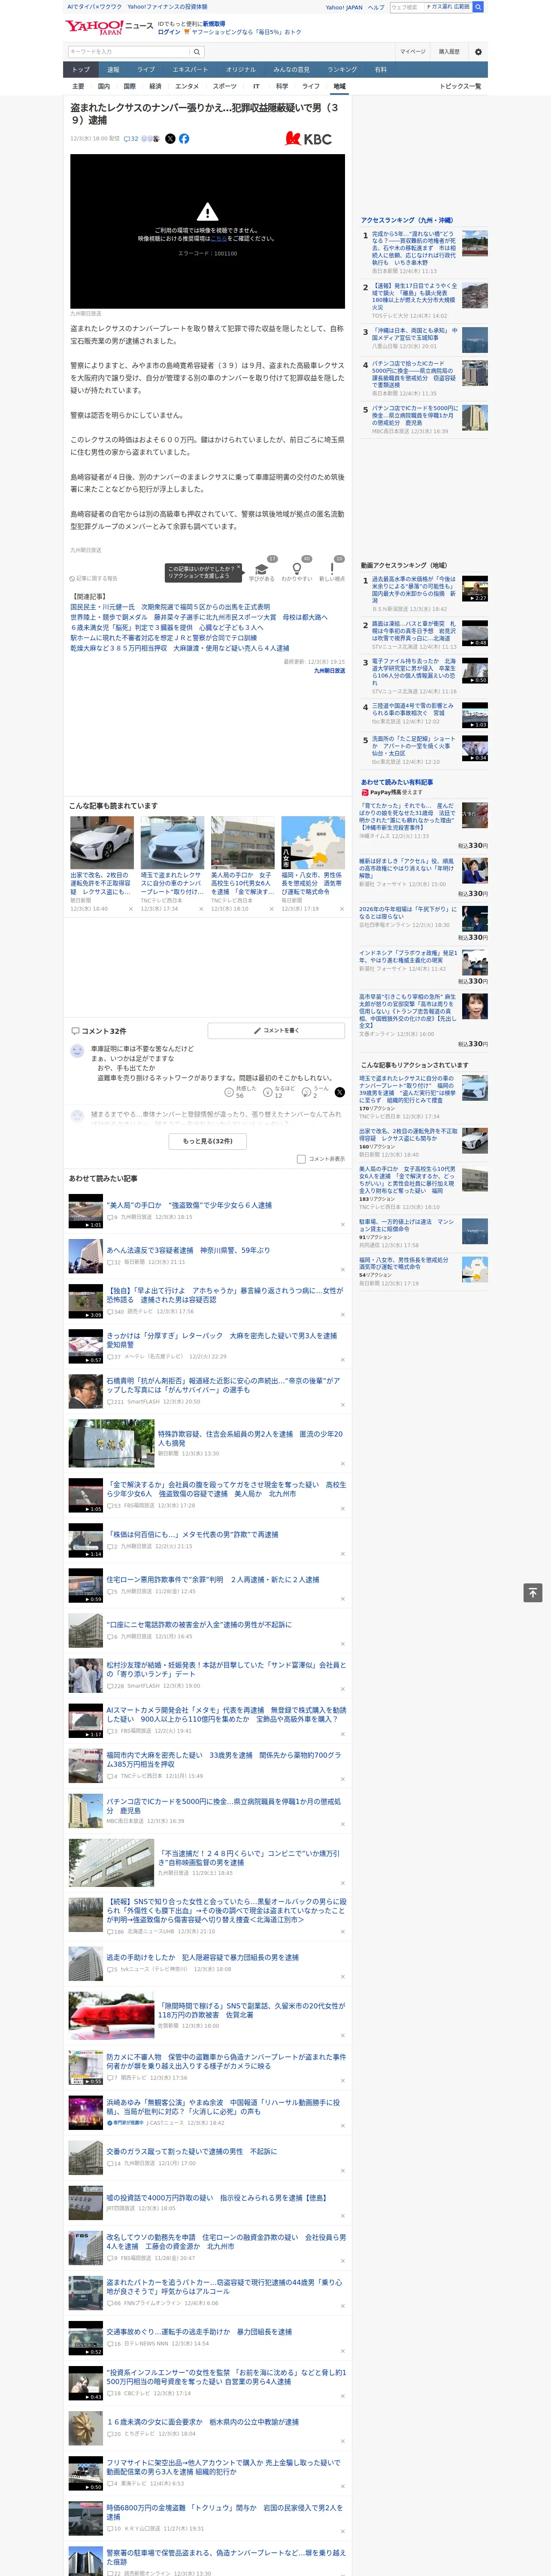The height and width of the screenshot is (2576, 551).
Task: Open "美人局"の手口か 少年少女6人逮捕 article
Action: click(189, 1205)
